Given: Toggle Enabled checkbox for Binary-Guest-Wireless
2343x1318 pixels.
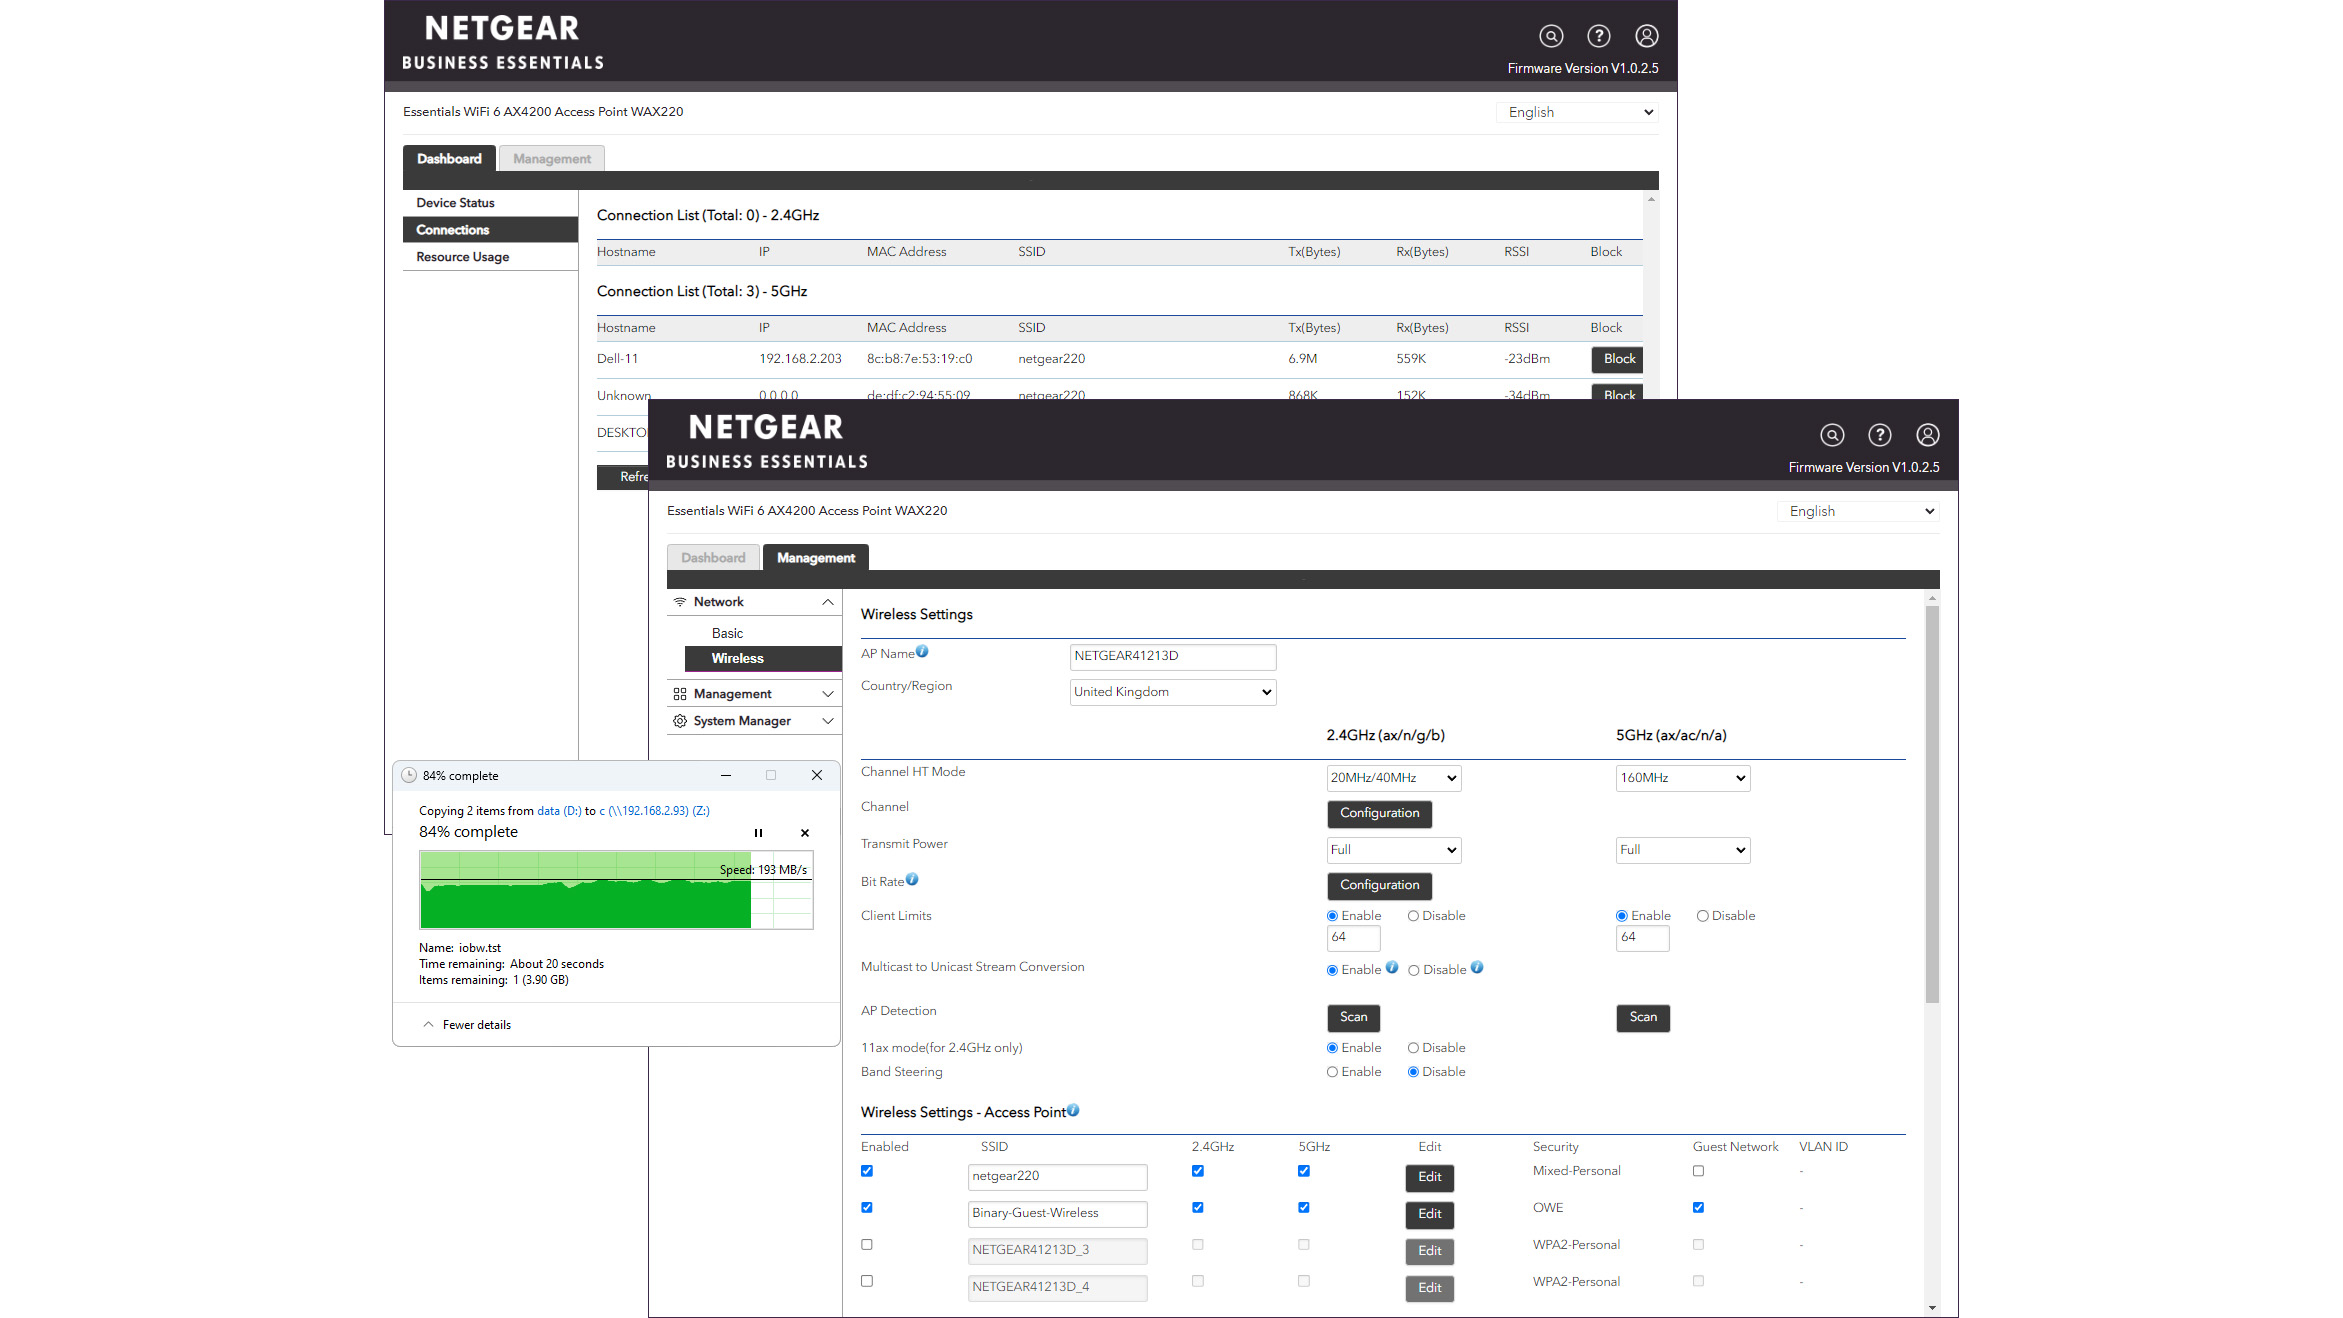Looking at the screenshot, I should click(867, 1208).
